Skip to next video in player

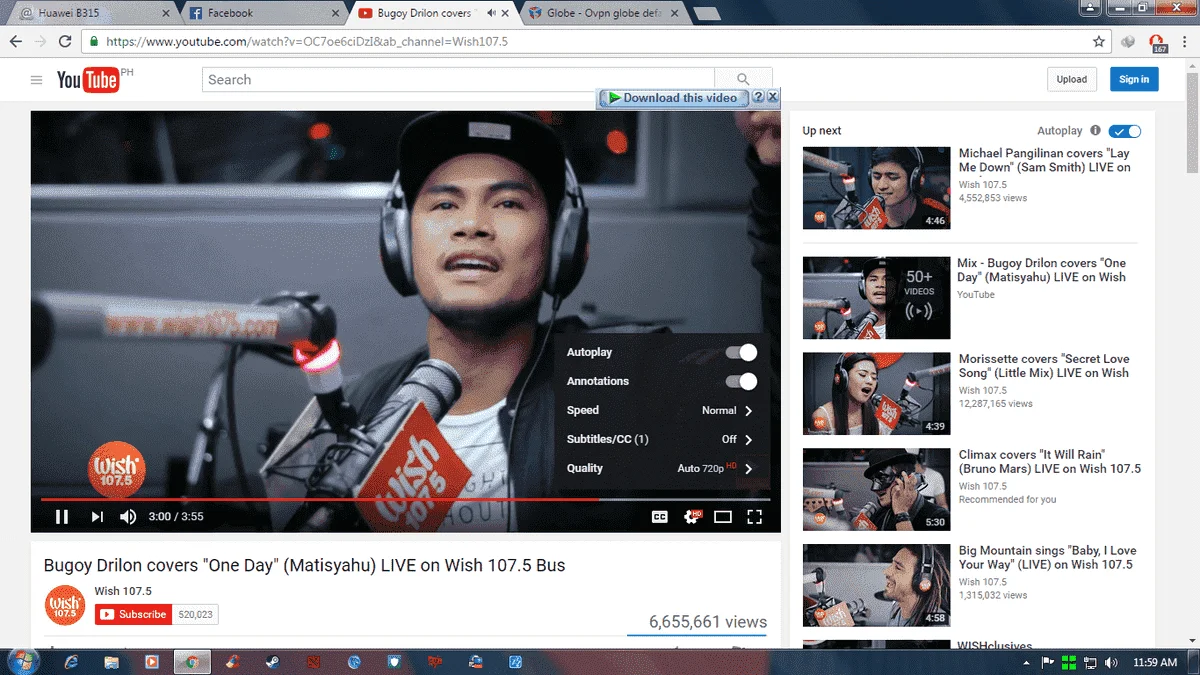(97, 517)
